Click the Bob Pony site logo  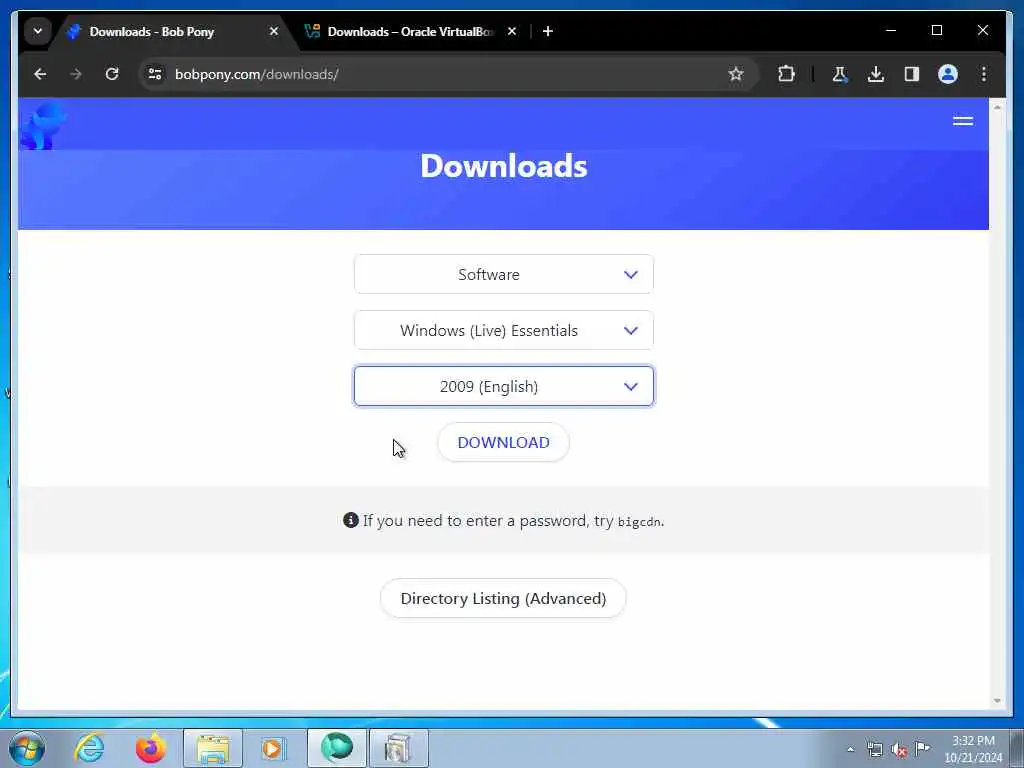43,125
